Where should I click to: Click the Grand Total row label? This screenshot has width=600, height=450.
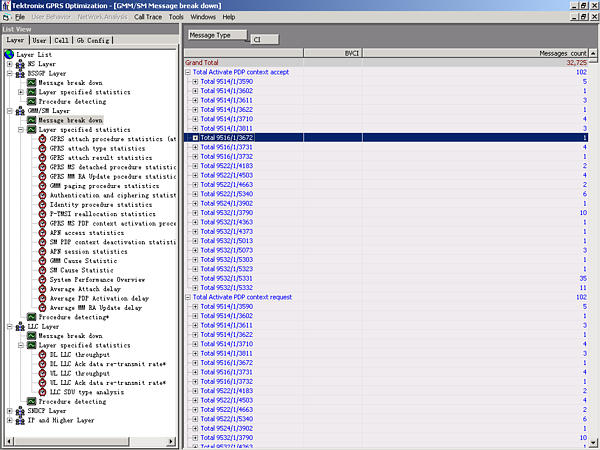(x=202, y=62)
